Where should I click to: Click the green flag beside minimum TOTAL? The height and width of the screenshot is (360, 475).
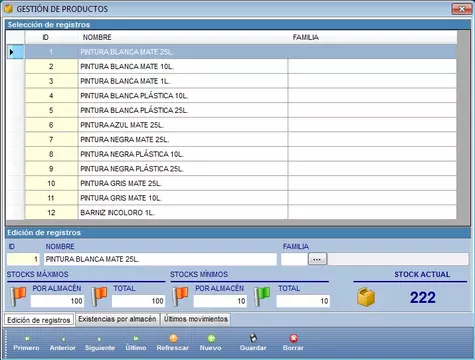pyautogui.click(x=262, y=297)
